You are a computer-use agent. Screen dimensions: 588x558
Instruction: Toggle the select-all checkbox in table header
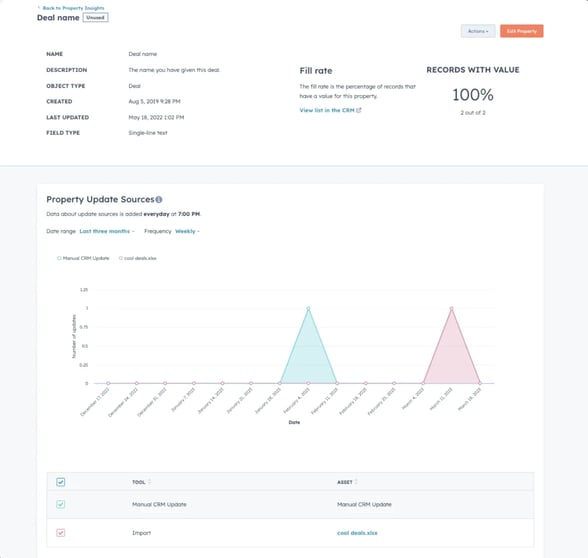60,482
